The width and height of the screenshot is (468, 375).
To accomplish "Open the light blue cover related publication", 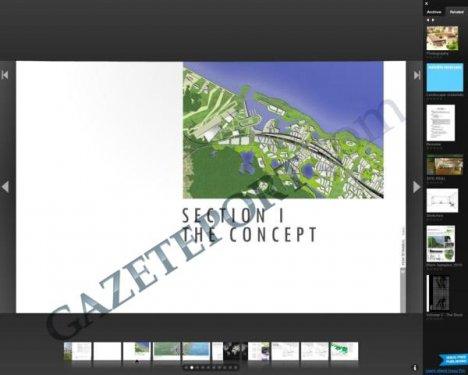I will click(445, 77).
